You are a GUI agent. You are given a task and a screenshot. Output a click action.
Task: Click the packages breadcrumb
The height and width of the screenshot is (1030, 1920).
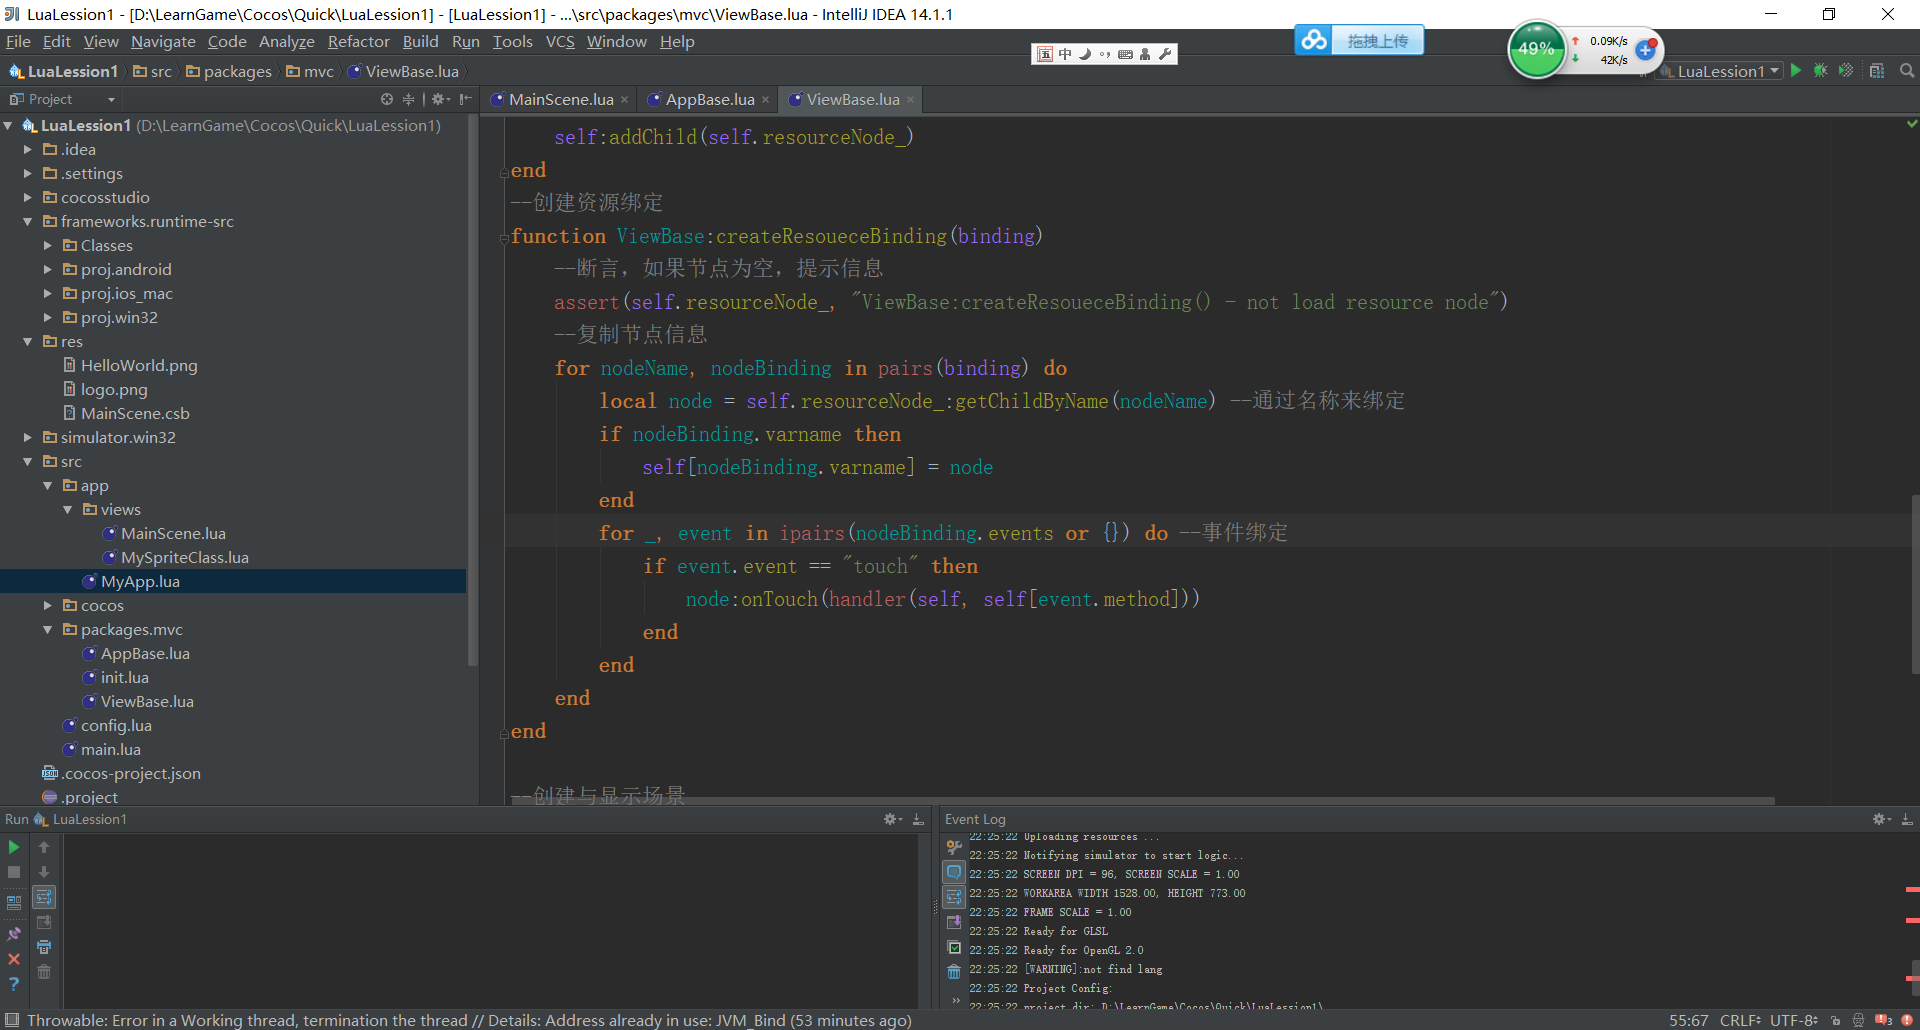(x=229, y=71)
